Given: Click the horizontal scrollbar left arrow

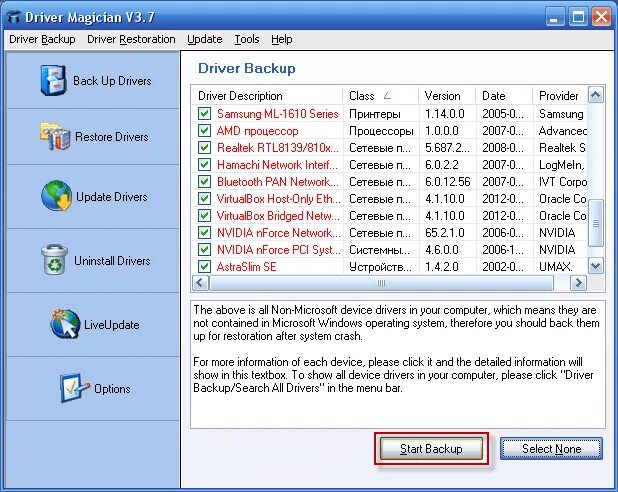Looking at the screenshot, I should (x=200, y=283).
